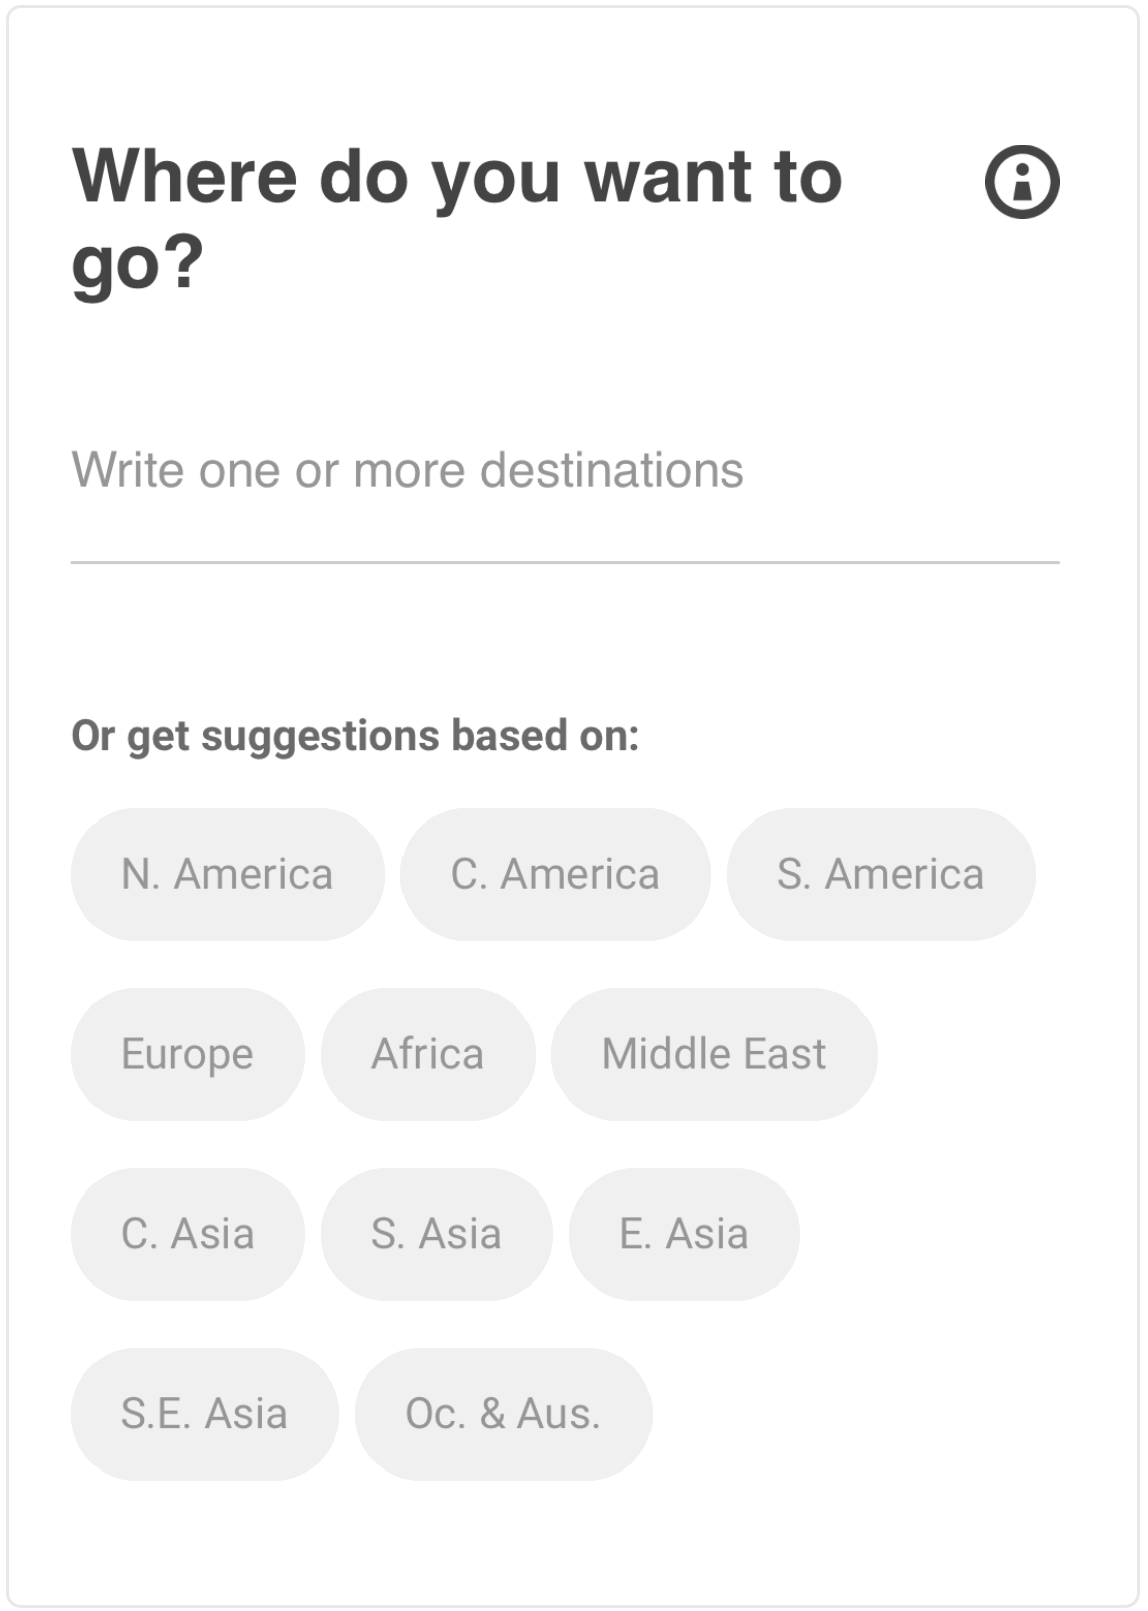Choose Africa from the region chips
Screen dimensions: 1148x1611
428,1053
